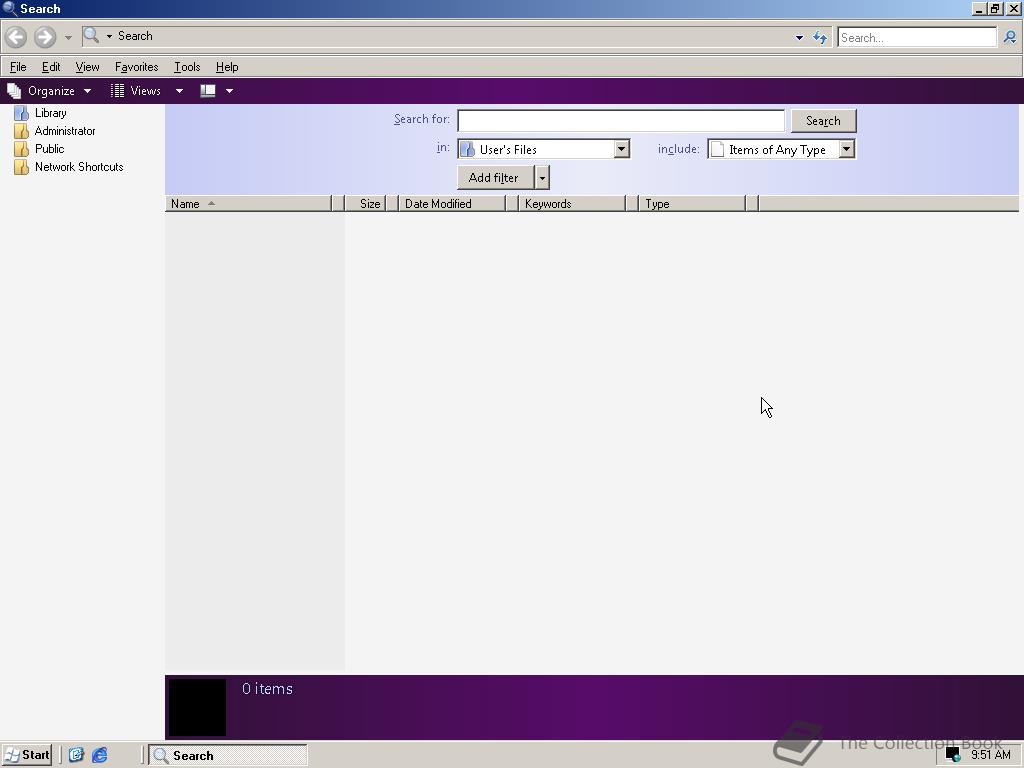This screenshot has height=768, width=1024.
Task: Click the Add filter button
Action: pyautogui.click(x=494, y=178)
